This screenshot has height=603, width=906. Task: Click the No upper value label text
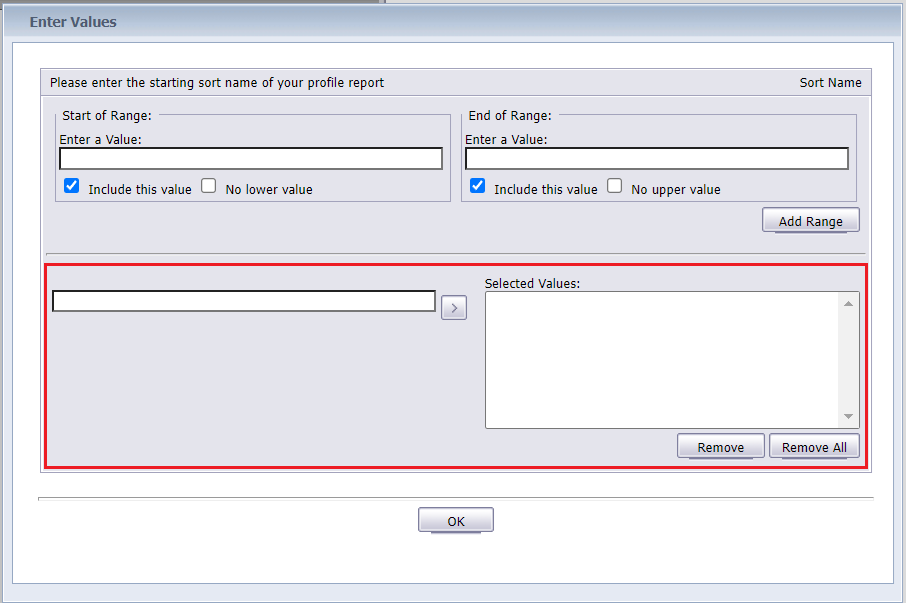(675, 189)
